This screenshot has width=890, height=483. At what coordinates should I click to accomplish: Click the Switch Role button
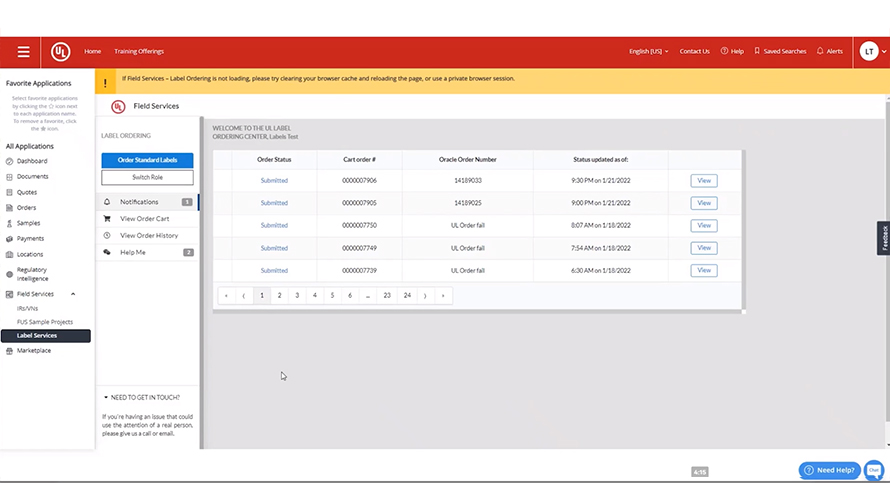(x=148, y=178)
